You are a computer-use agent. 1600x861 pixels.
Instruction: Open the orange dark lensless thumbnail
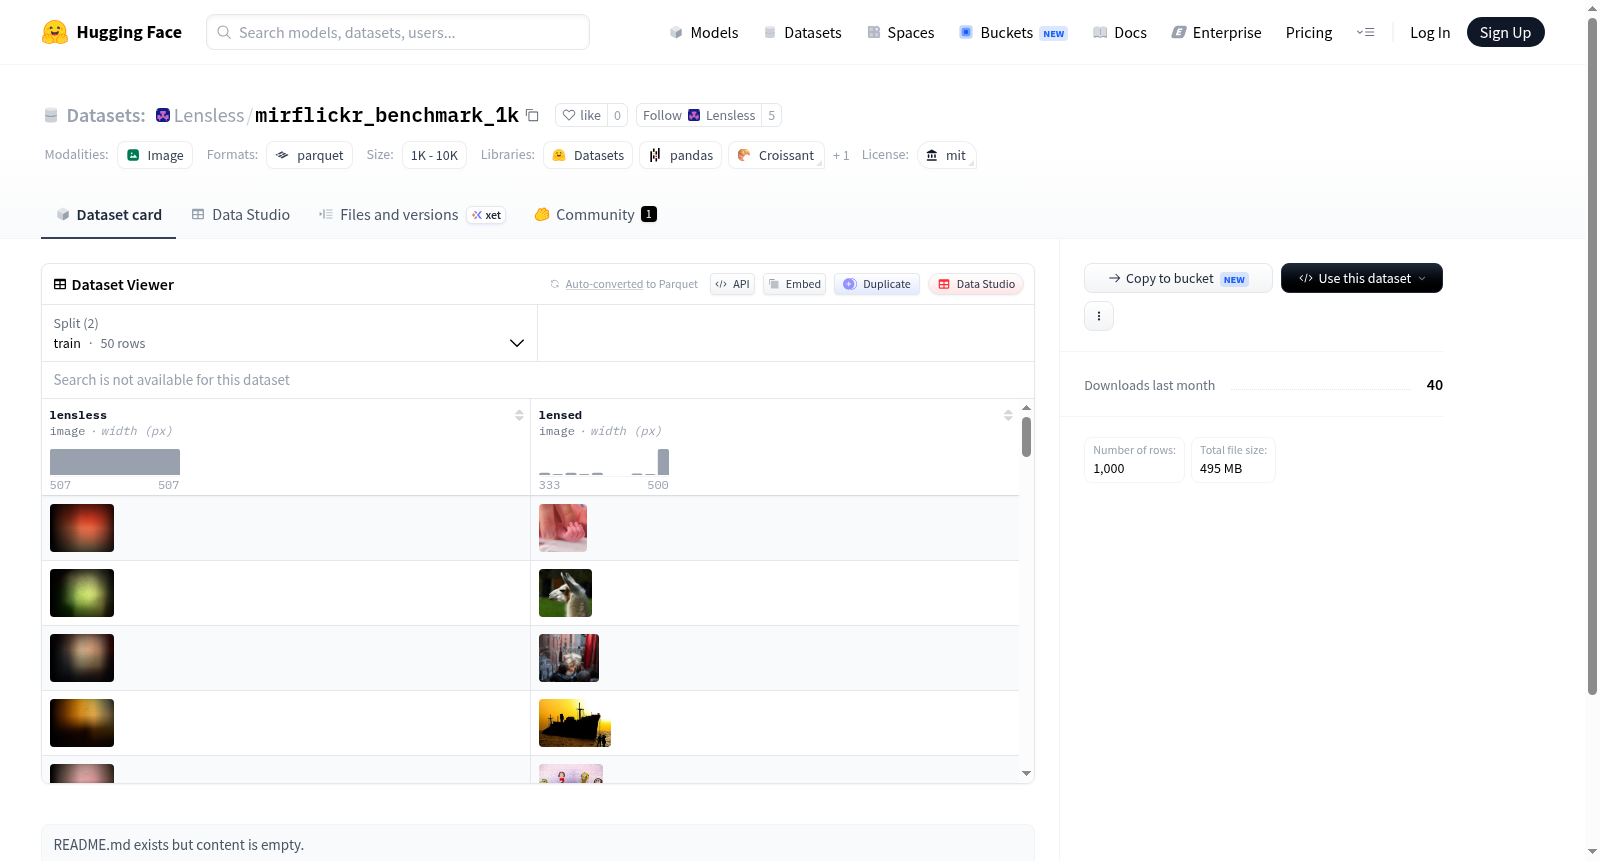point(82,723)
